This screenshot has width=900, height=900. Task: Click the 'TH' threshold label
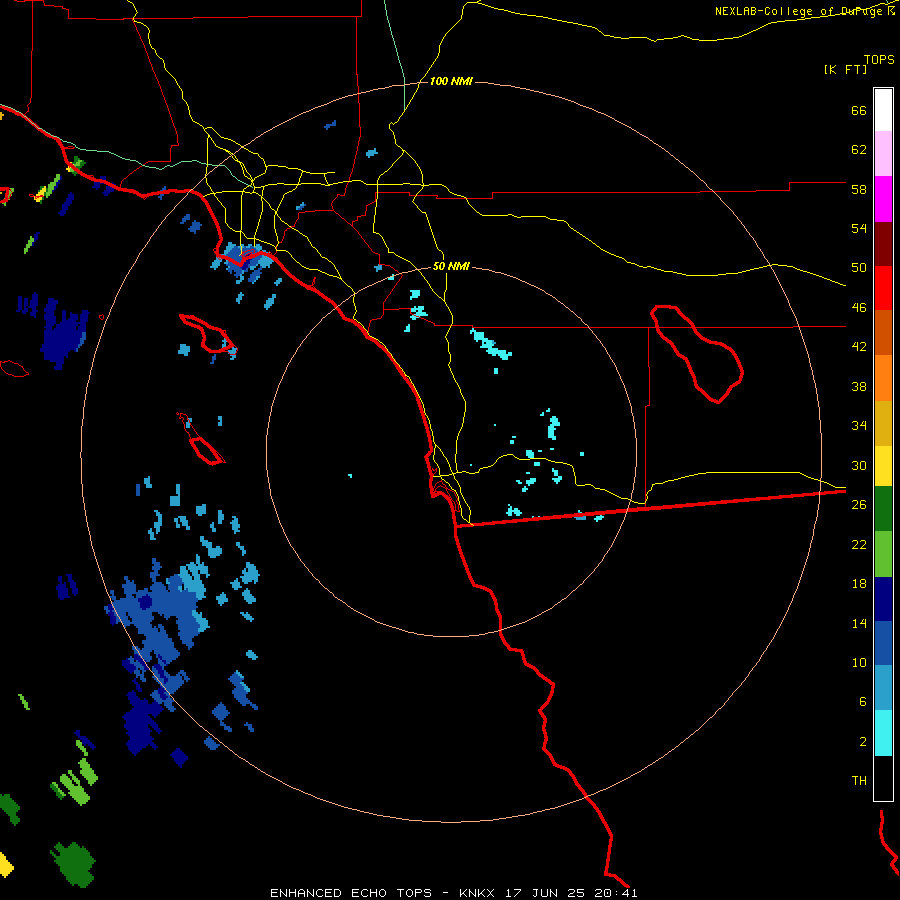pyautogui.click(x=859, y=781)
